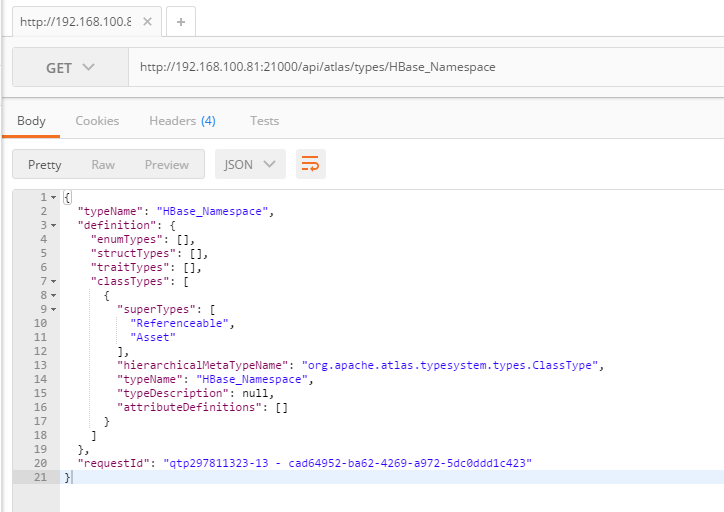Switch to the Body tab
724x512 pixels.
[x=31, y=121]
